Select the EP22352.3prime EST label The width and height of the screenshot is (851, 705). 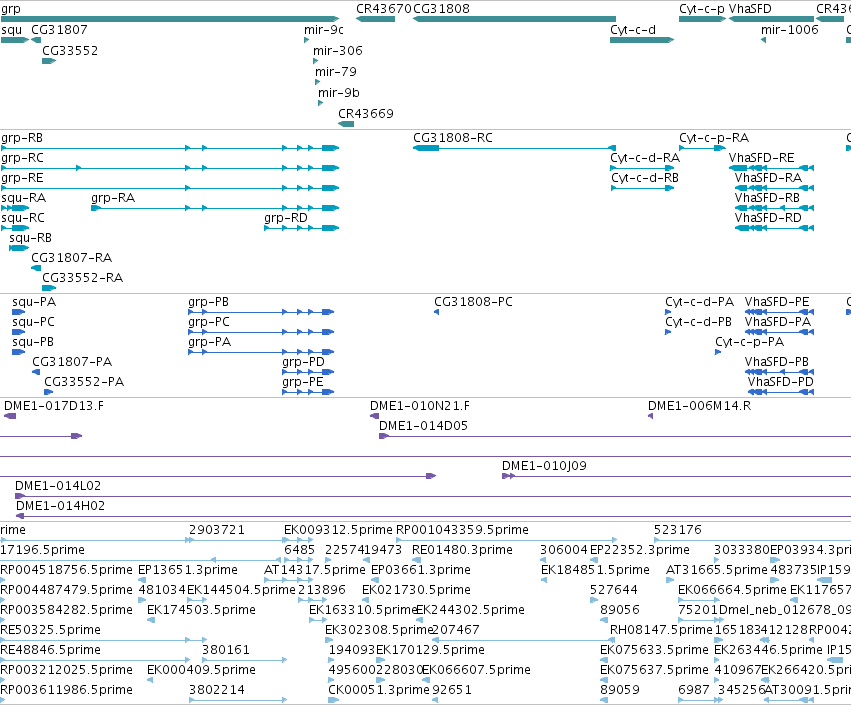pyautogui.click(x=639, y=550)
